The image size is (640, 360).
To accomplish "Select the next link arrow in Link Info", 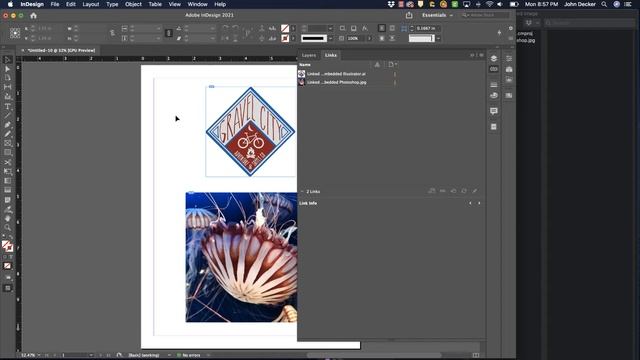I will (x=479, y=203).
